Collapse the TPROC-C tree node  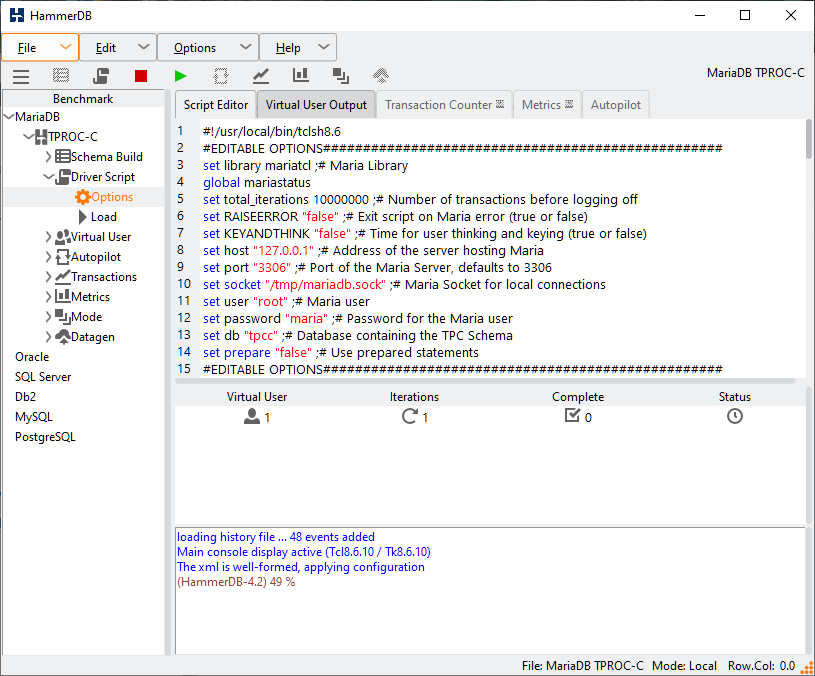pos(29,137)
